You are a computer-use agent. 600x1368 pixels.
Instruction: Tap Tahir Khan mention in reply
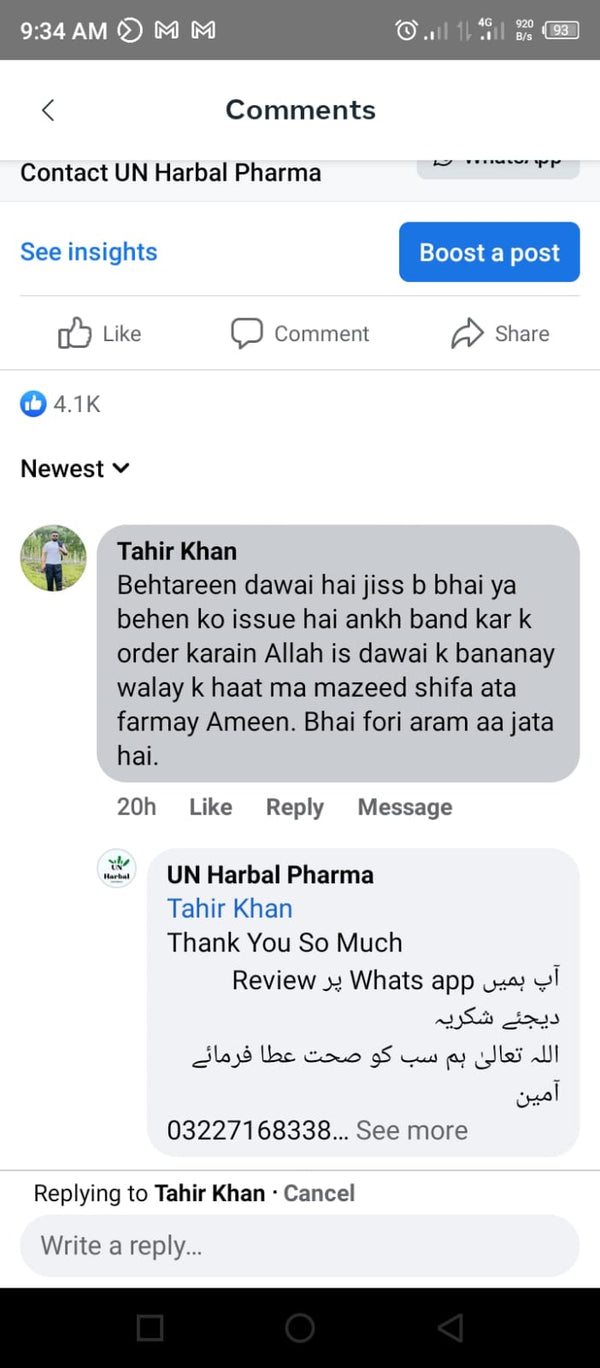coord(230,908)
